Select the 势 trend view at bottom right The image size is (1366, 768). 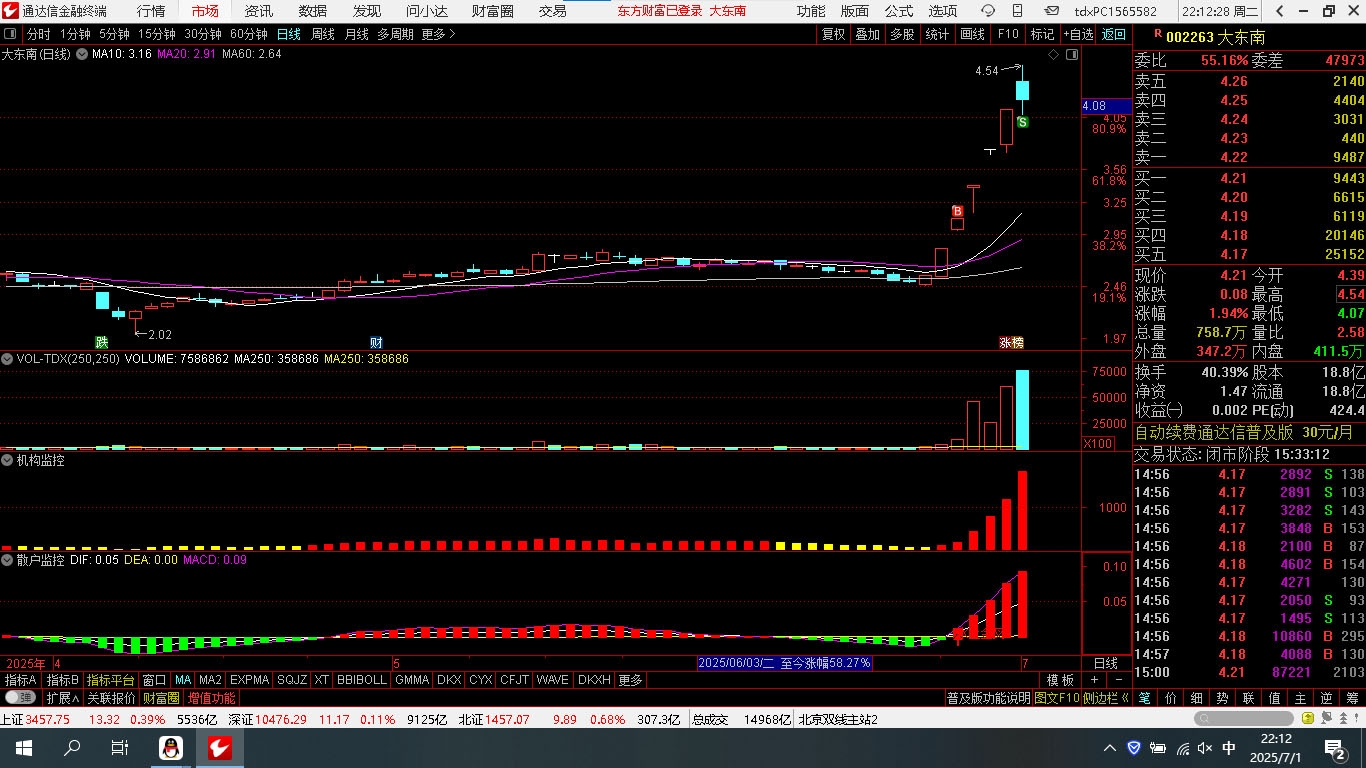coord(1224,698)
